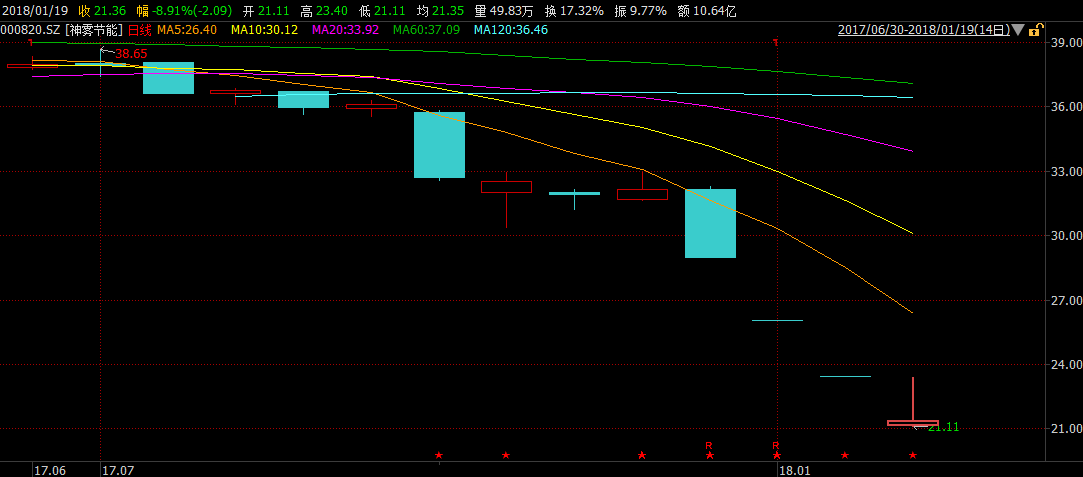Click the high price 高 23.40

325,11
